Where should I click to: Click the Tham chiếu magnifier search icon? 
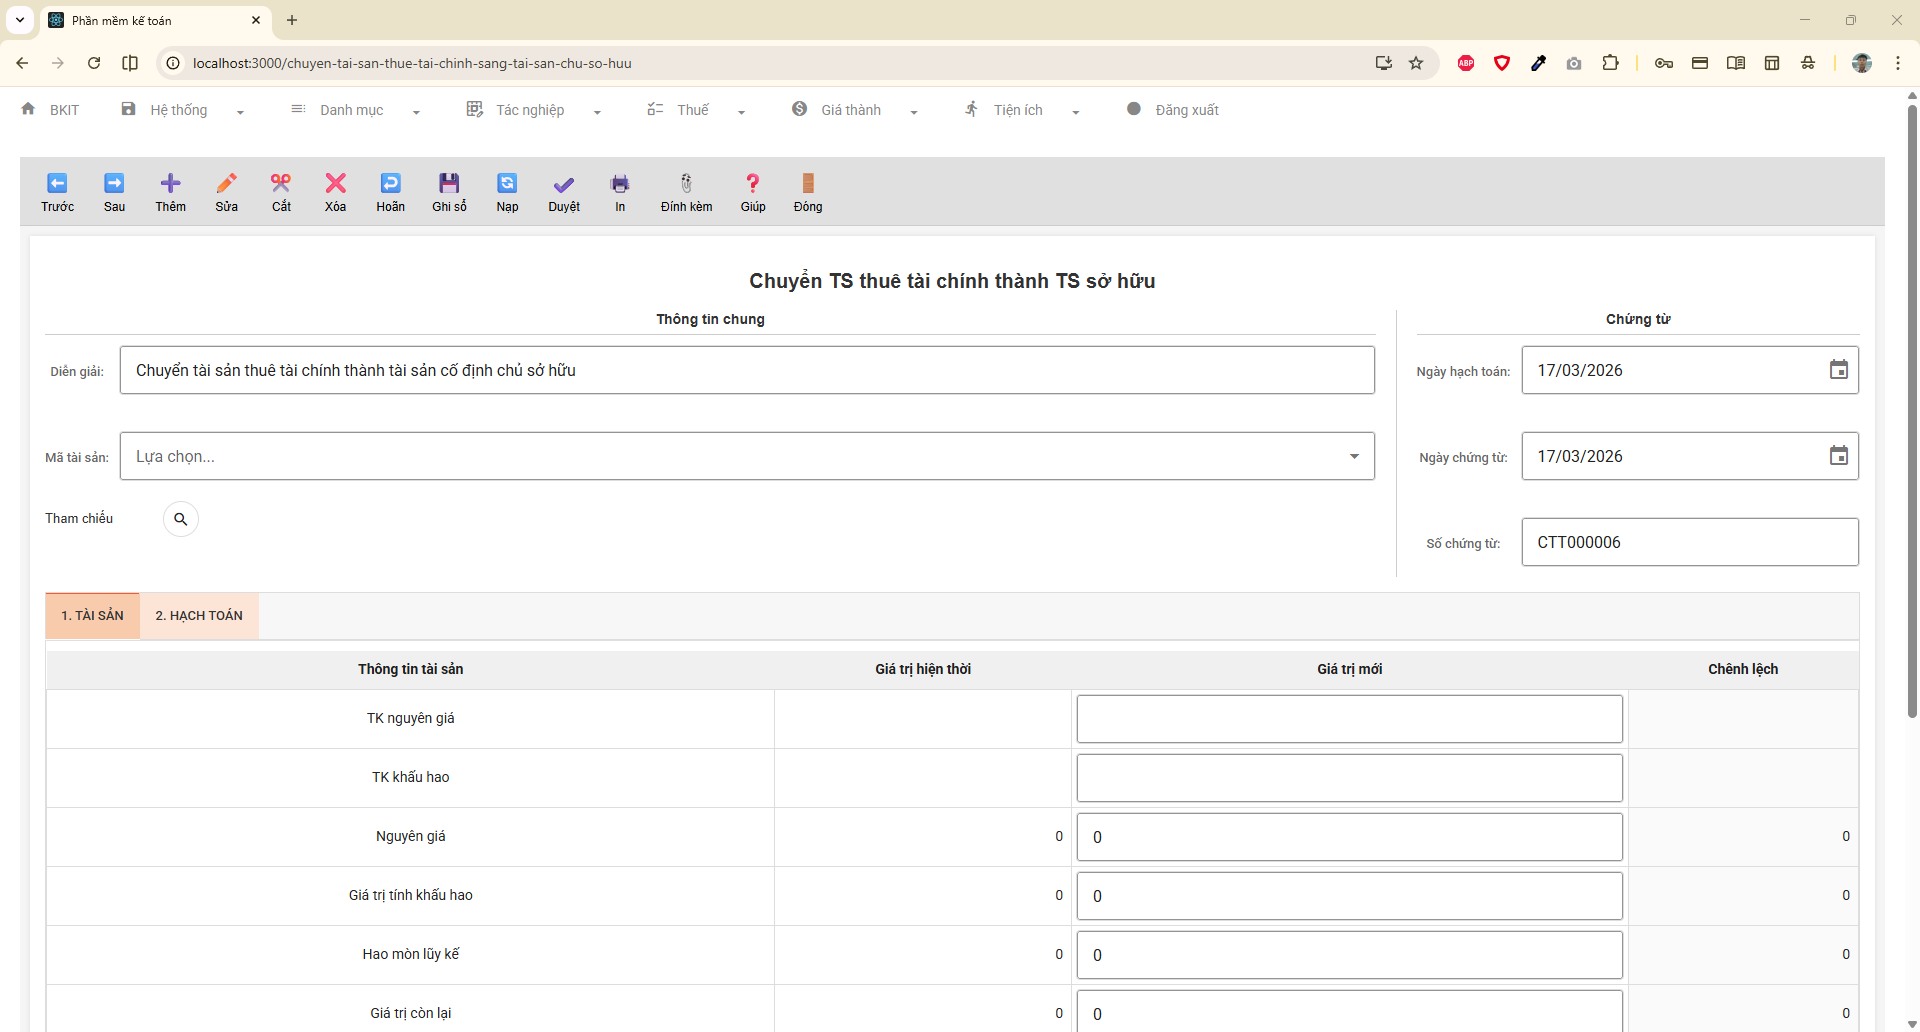click(181, 519)
